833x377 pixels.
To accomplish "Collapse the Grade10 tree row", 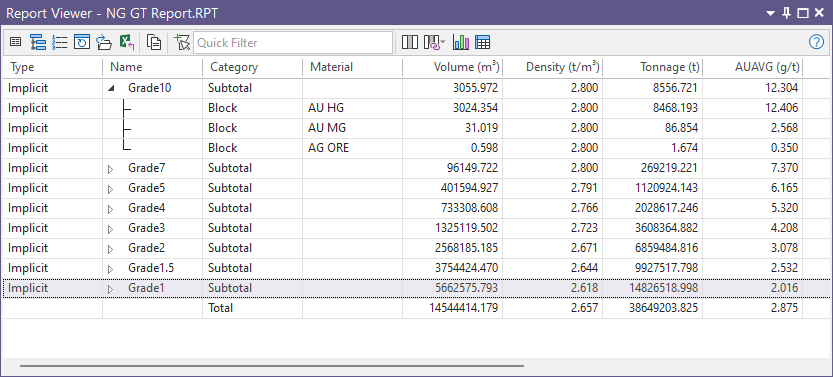I will (110, 89).
